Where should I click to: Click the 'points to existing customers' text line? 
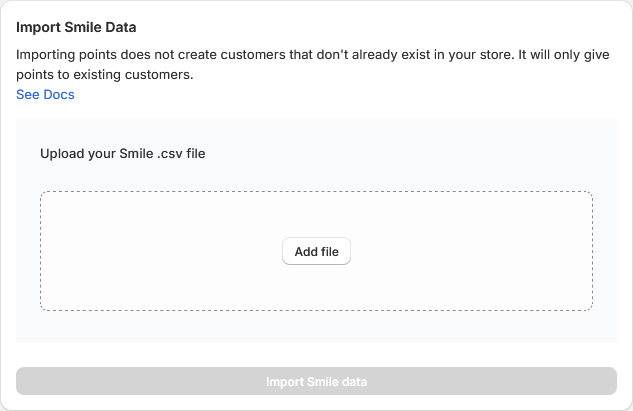(x=105, y=75)
